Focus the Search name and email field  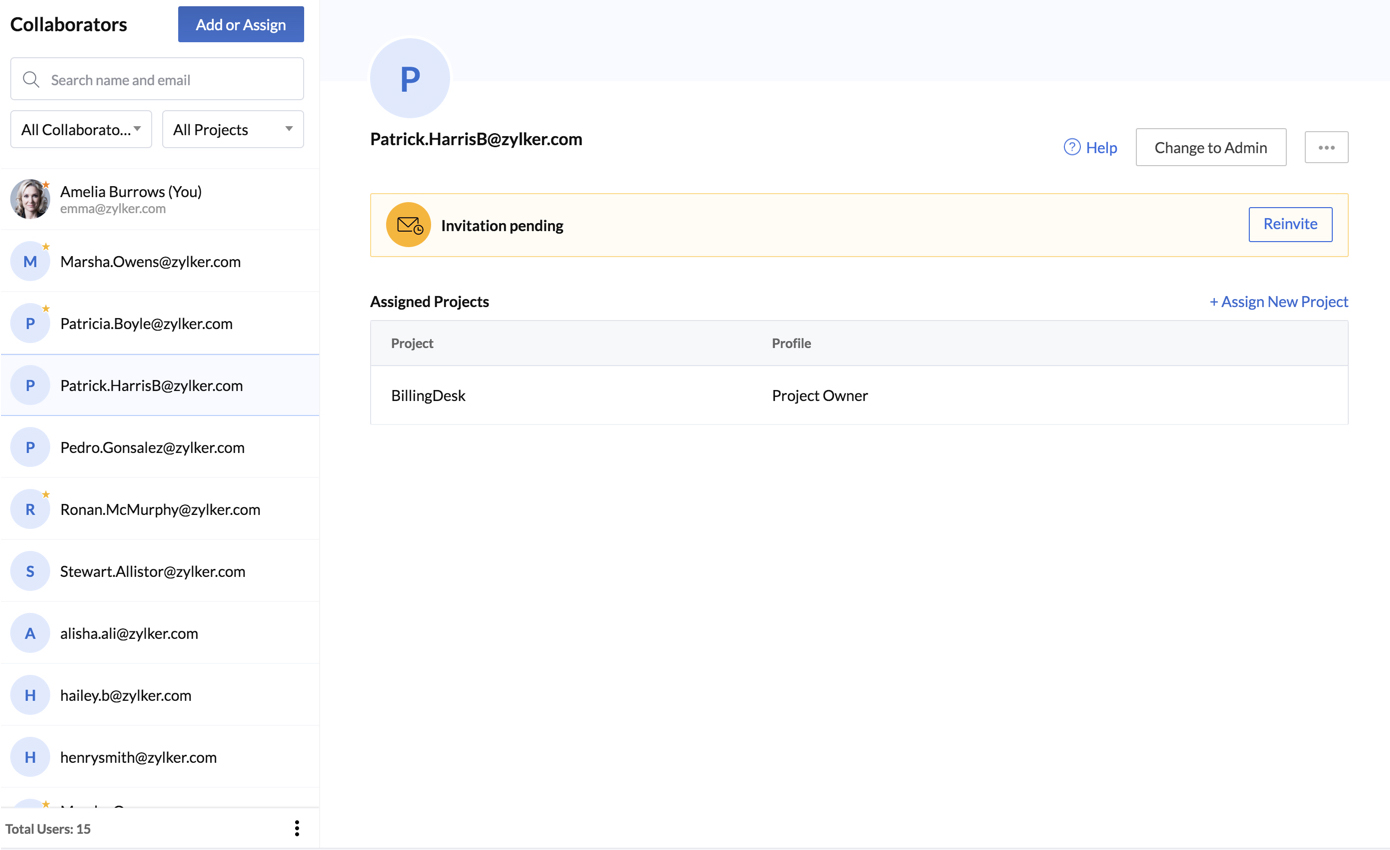pyautogui.click(x=170, y=80)
